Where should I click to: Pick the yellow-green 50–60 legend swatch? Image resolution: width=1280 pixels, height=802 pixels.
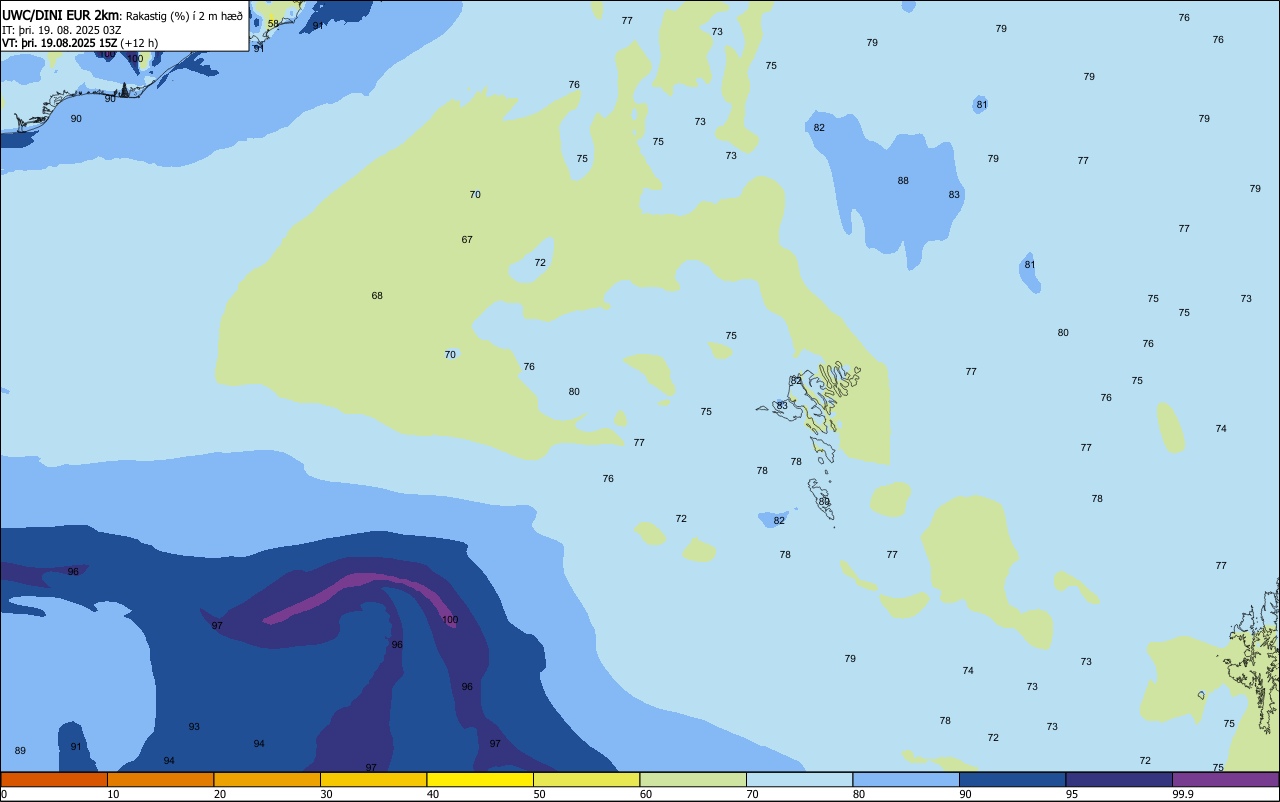587,779
